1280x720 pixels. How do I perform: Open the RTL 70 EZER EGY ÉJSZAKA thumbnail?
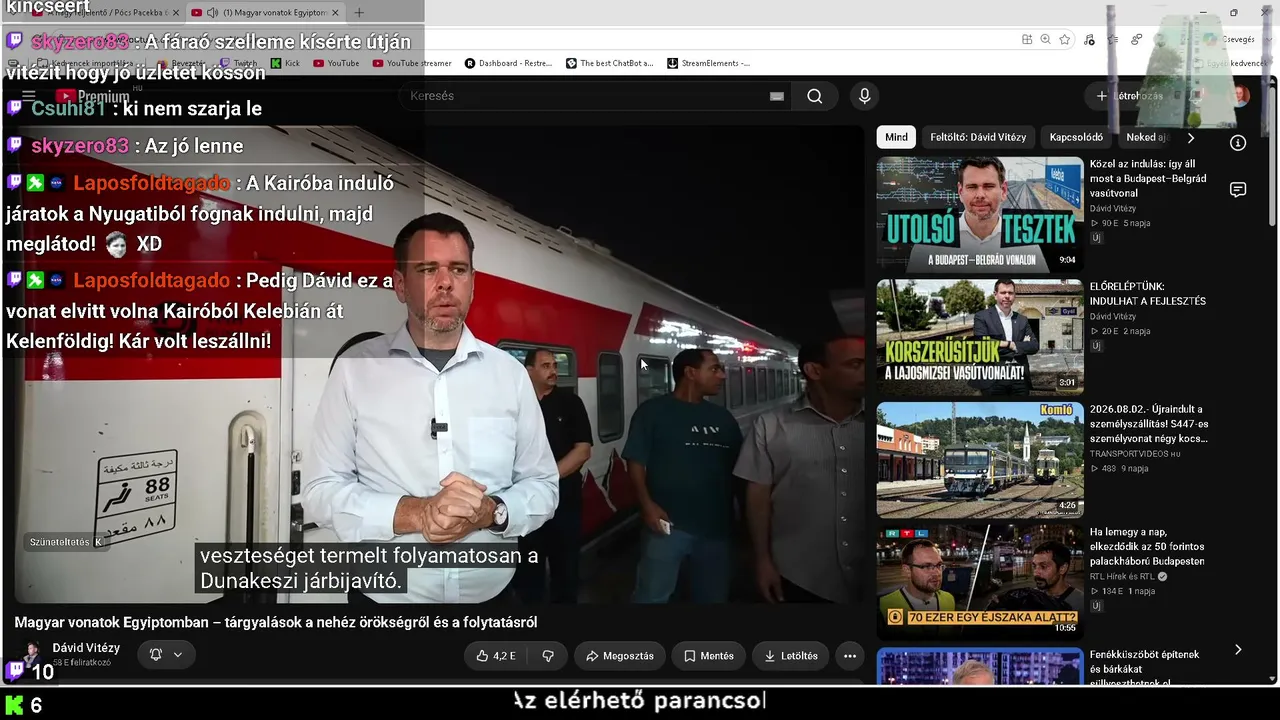point(980,582)
